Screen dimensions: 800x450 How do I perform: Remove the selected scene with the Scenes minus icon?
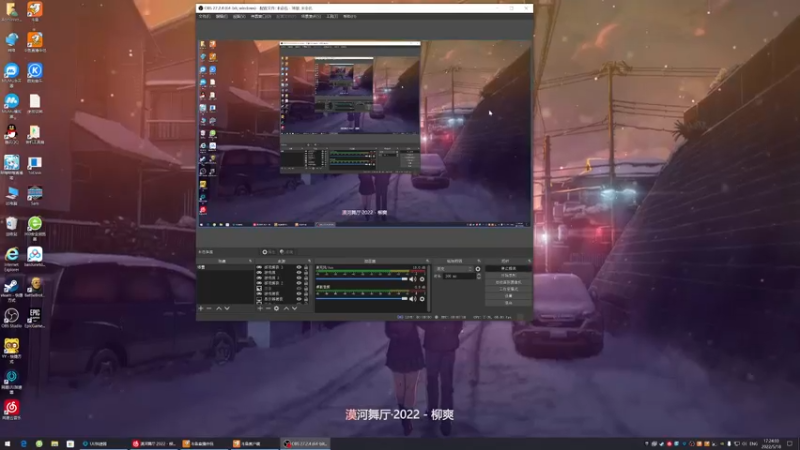click(209, 308)
